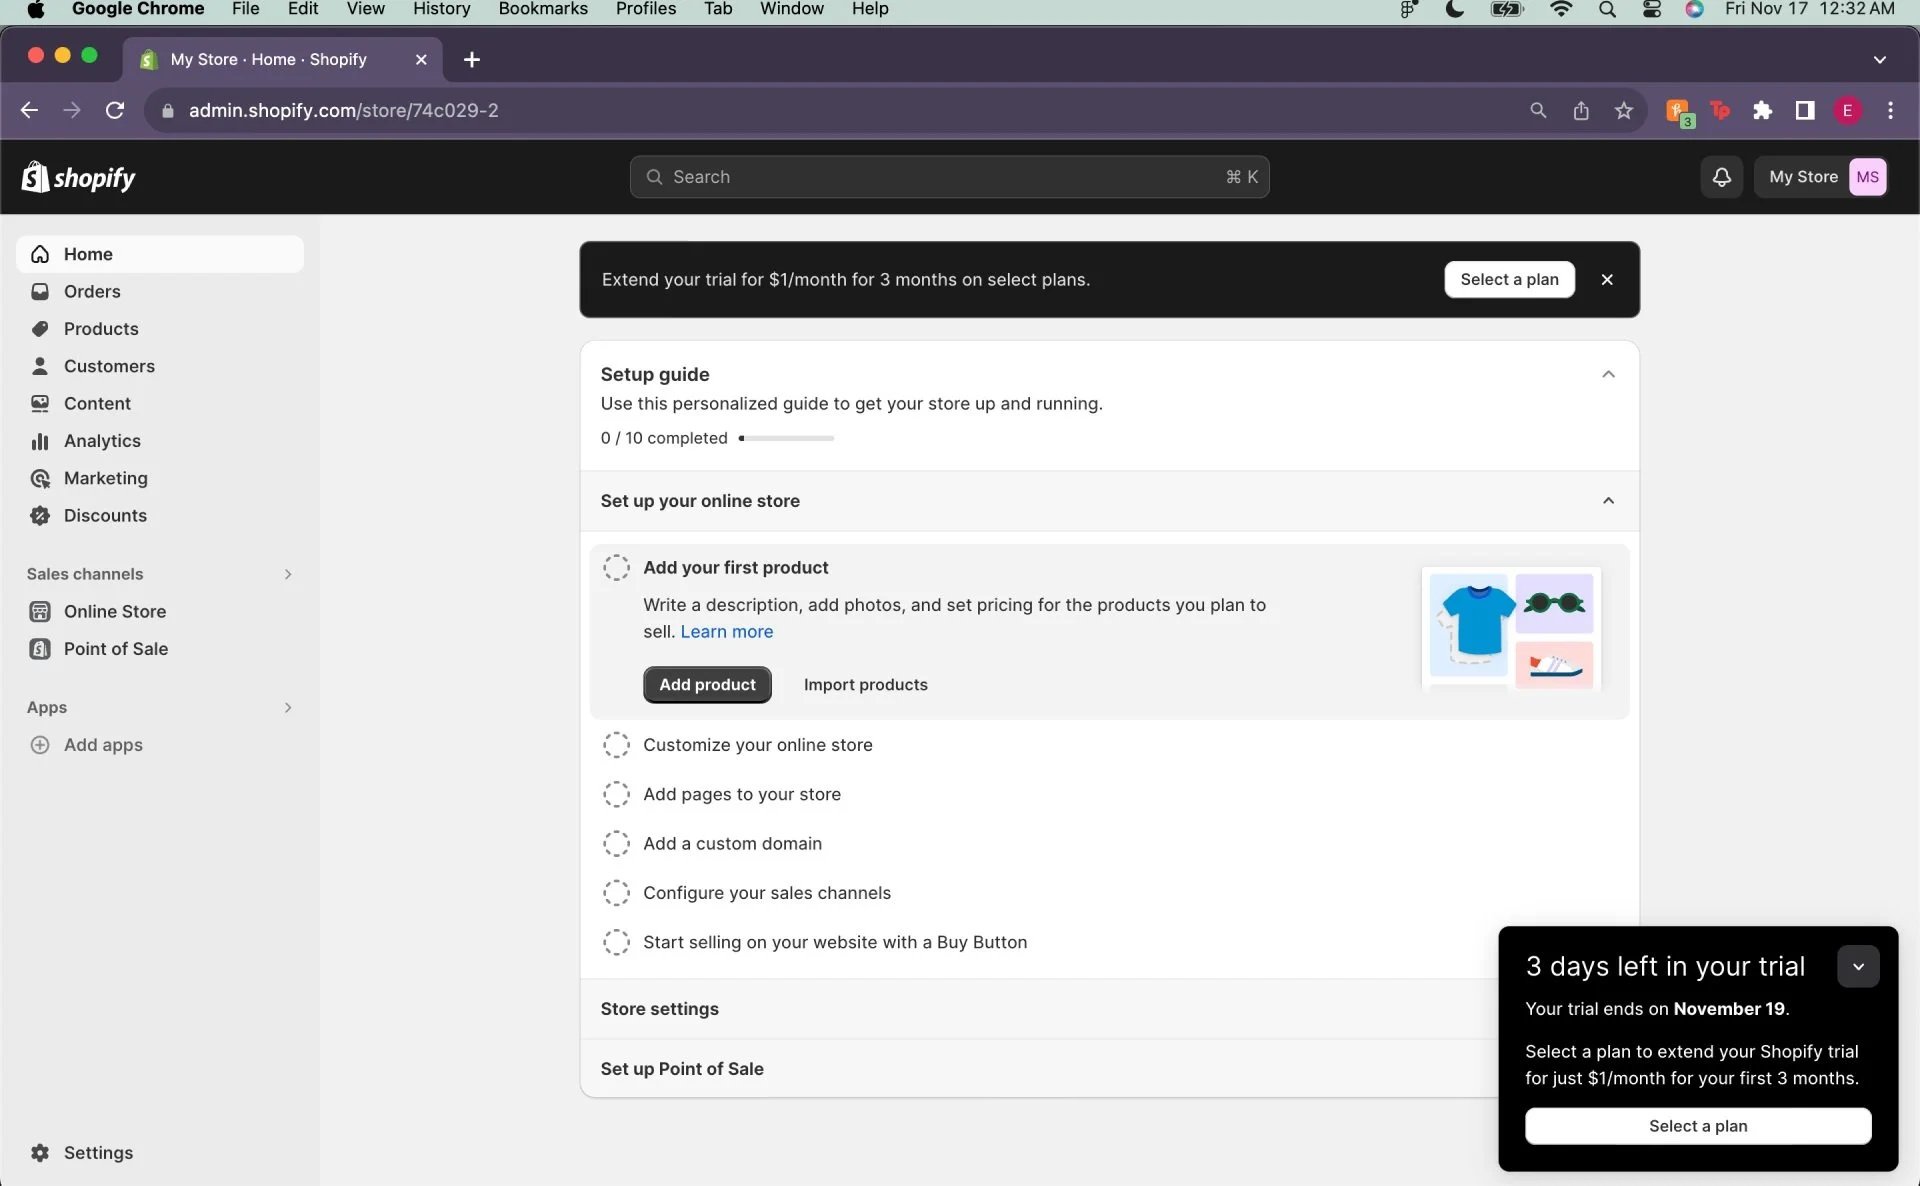Click the Marketing target icon

tap(40, 479)
